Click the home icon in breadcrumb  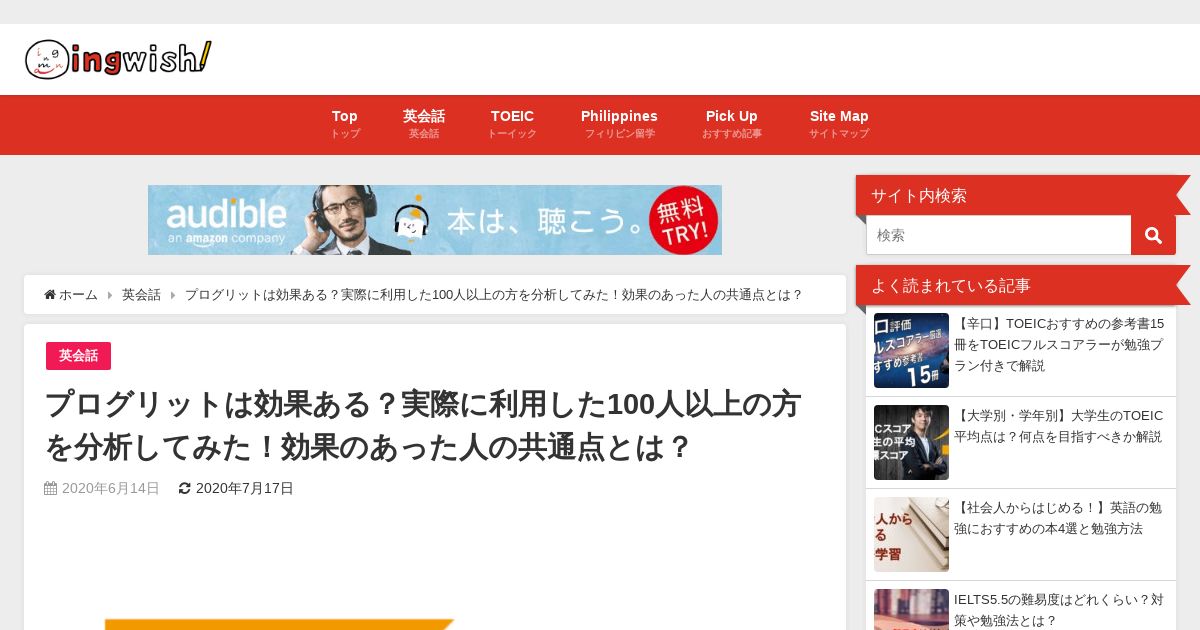(x=50, y=295)
